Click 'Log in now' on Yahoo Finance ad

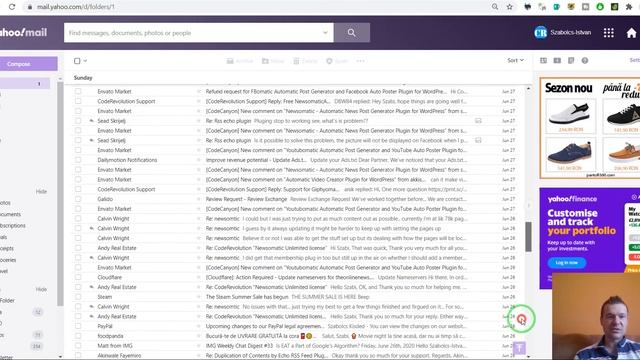click(567, 262)
